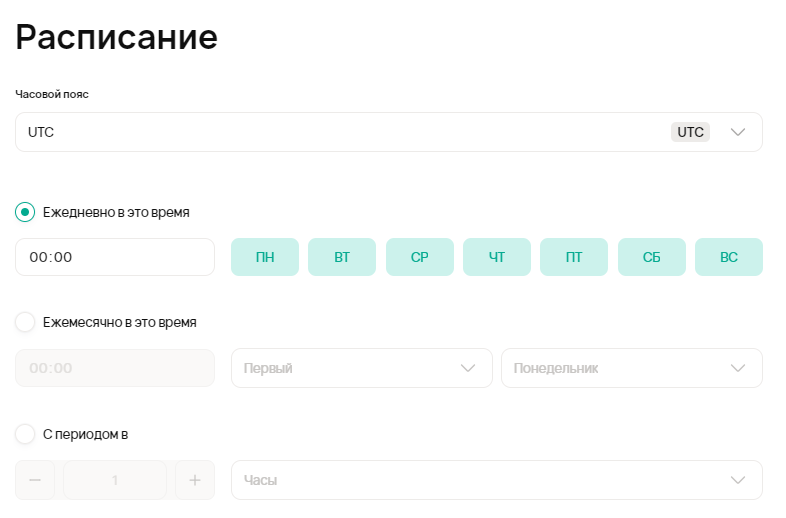Toggle the ЧТ weekday chip
Image resolution: width=786 pixels, height=518 pixels.
tap(497, 257)
